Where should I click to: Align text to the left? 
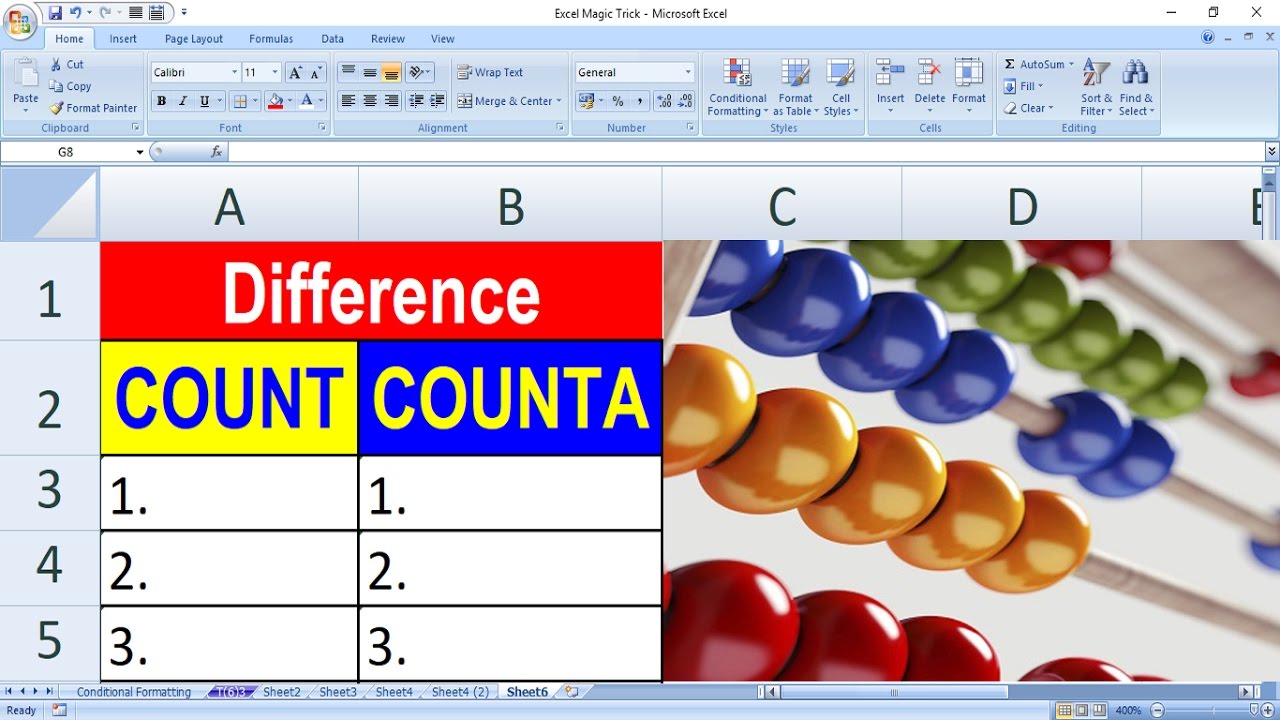(348, 101)
